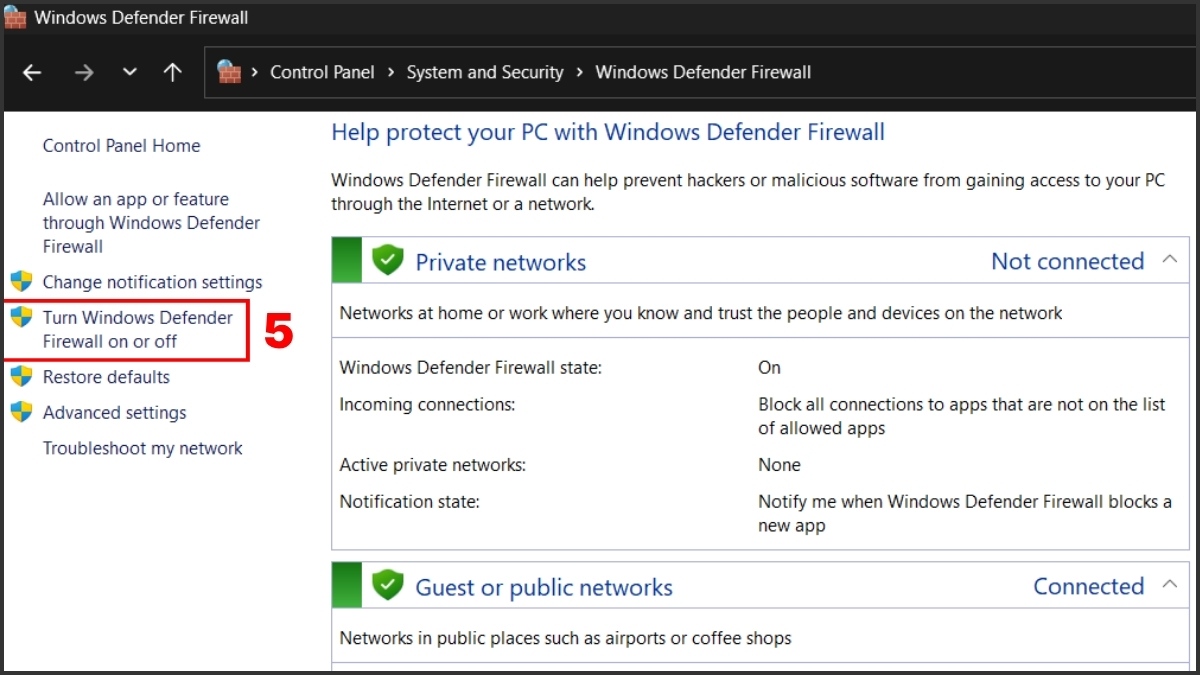Click the Restore defaults link
Screen dimensions: 1200x675
click(106, 377)
